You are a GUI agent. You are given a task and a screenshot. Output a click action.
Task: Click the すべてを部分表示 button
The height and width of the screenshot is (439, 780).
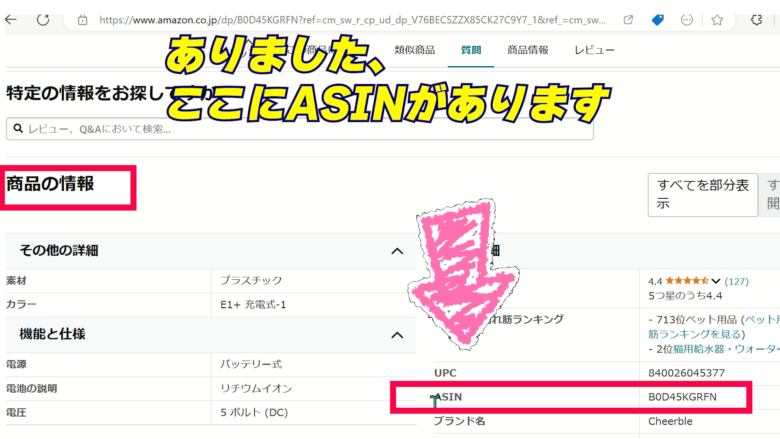pyautogui.click(x=699, y=194)
